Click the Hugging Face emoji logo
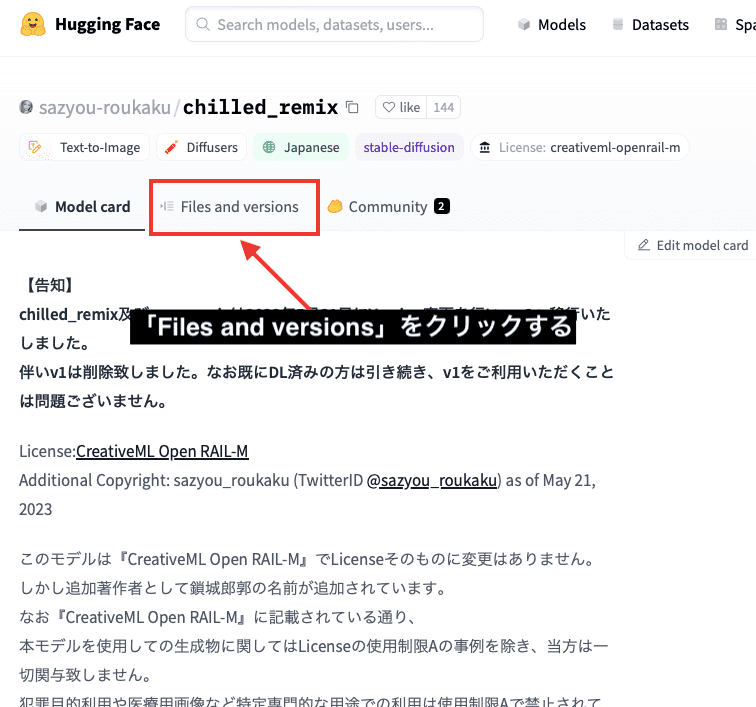756x707 pixels. (33, 25)
